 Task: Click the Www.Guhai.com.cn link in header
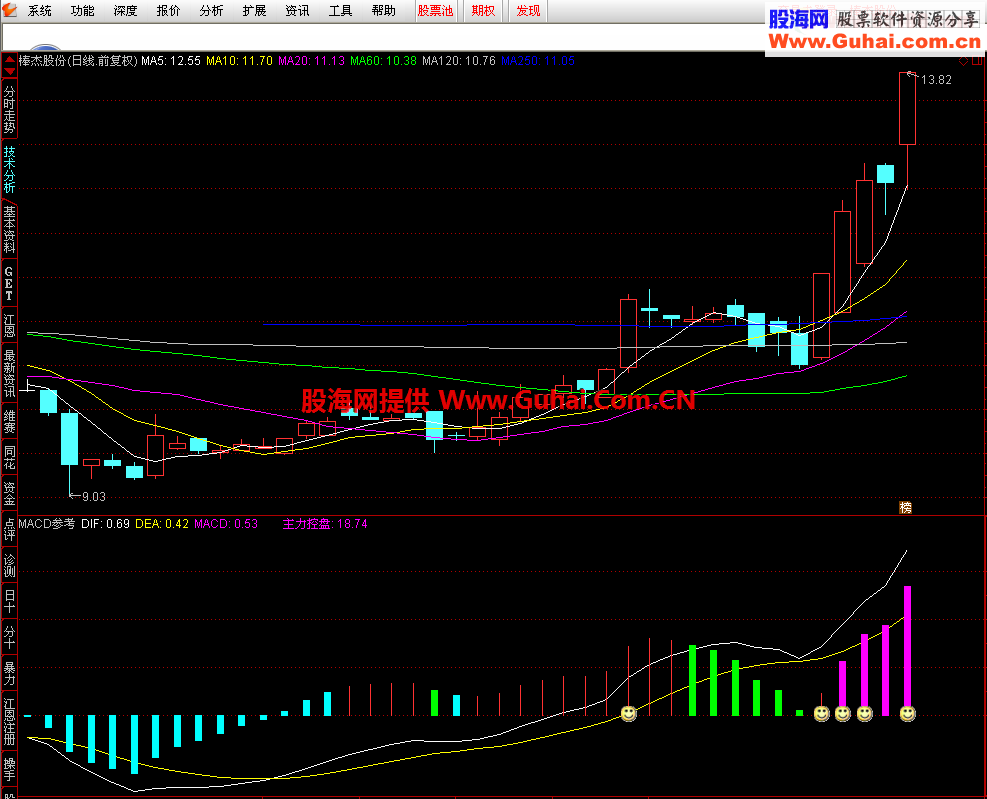tap(874, 42)
